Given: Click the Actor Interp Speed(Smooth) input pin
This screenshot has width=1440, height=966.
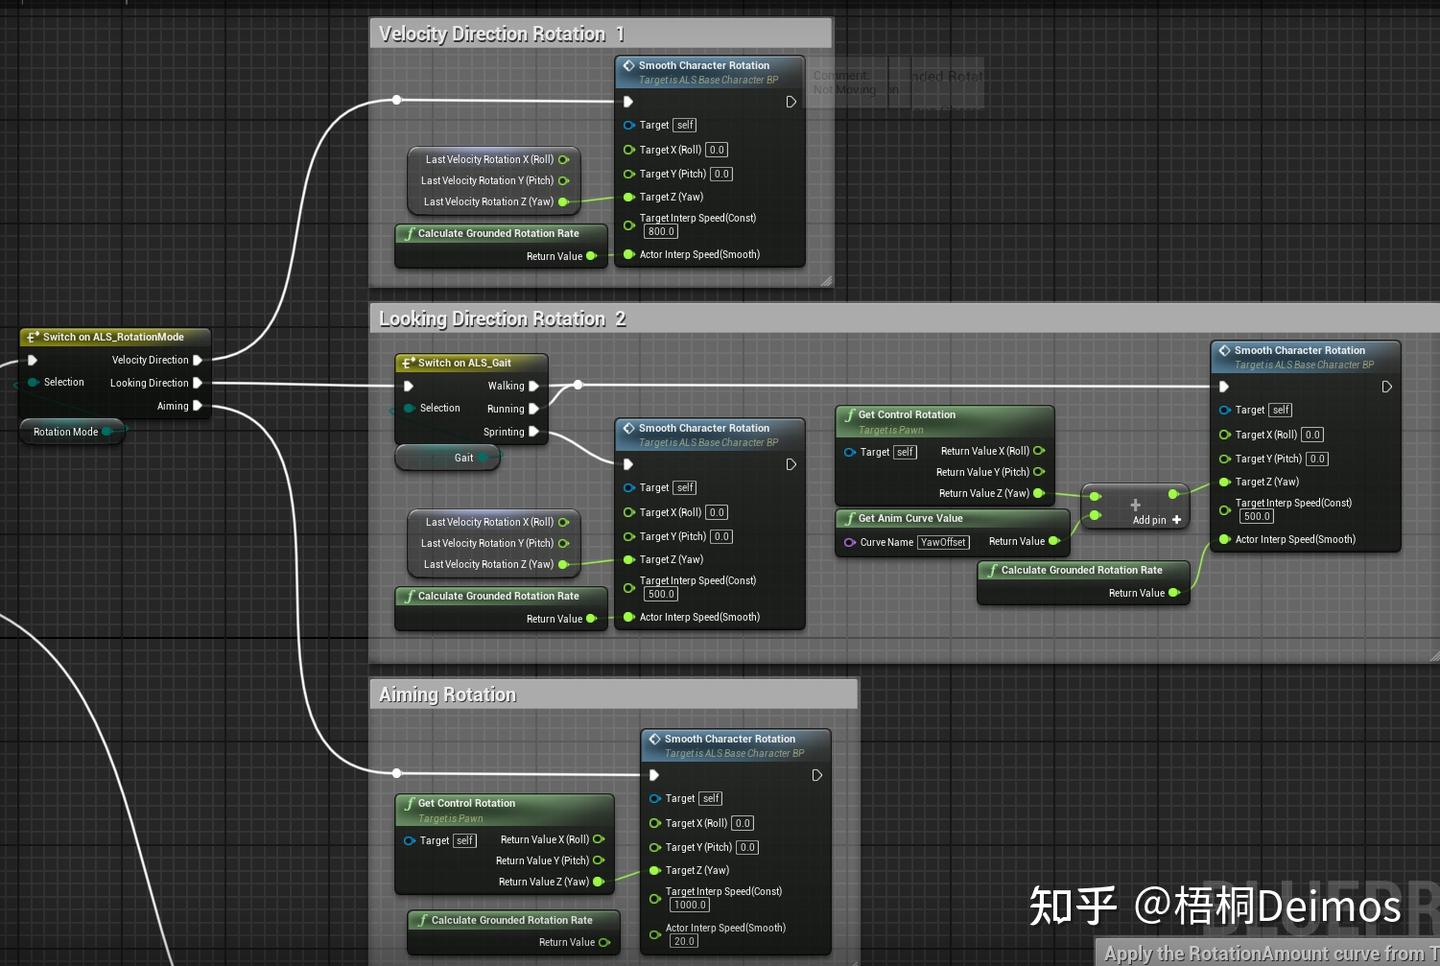Looking at the screenshot, I should coord(627,254).
